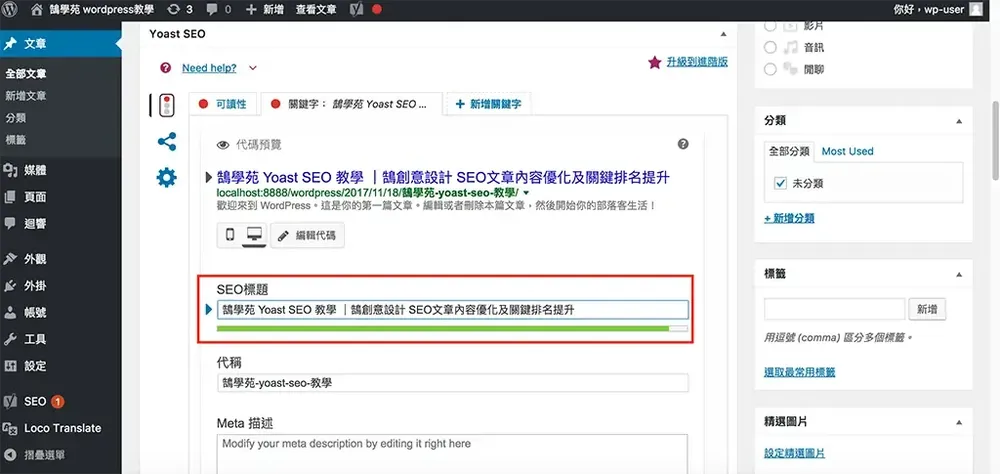Click the dropdown arrow after snippet URL
The height and width of the screenshot is (474, 1000).
coord(526,192)
